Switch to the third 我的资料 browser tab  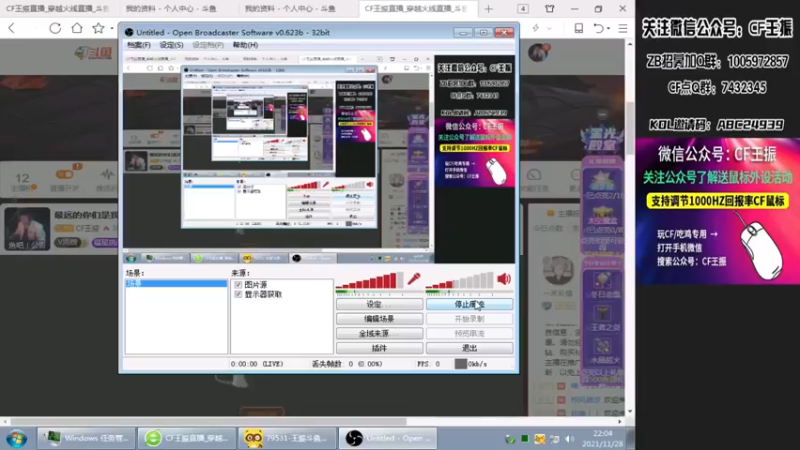point(290,9)
